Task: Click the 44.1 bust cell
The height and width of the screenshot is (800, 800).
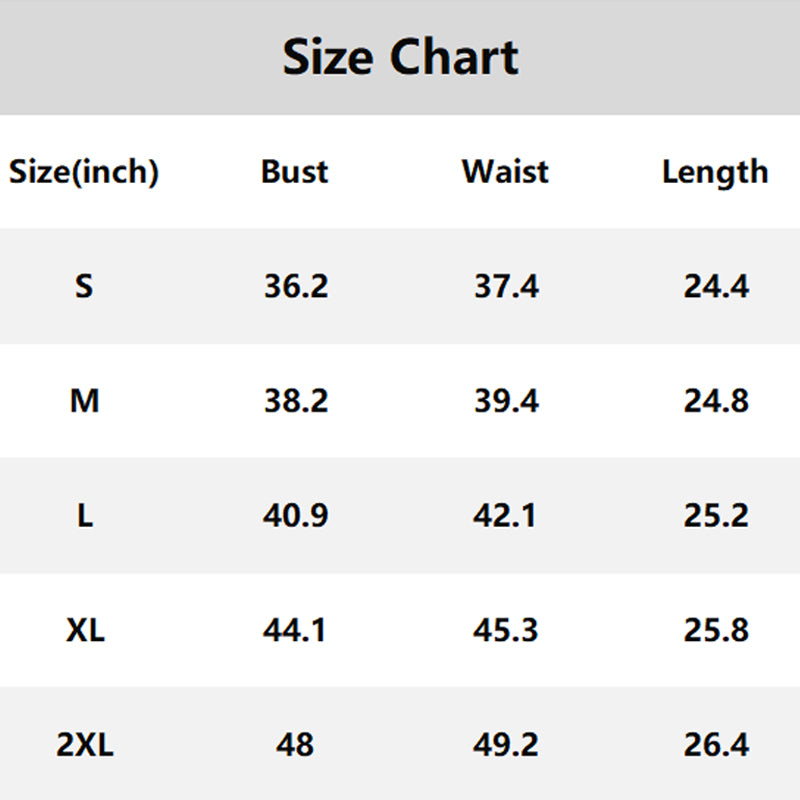Action: pos(295,631)
